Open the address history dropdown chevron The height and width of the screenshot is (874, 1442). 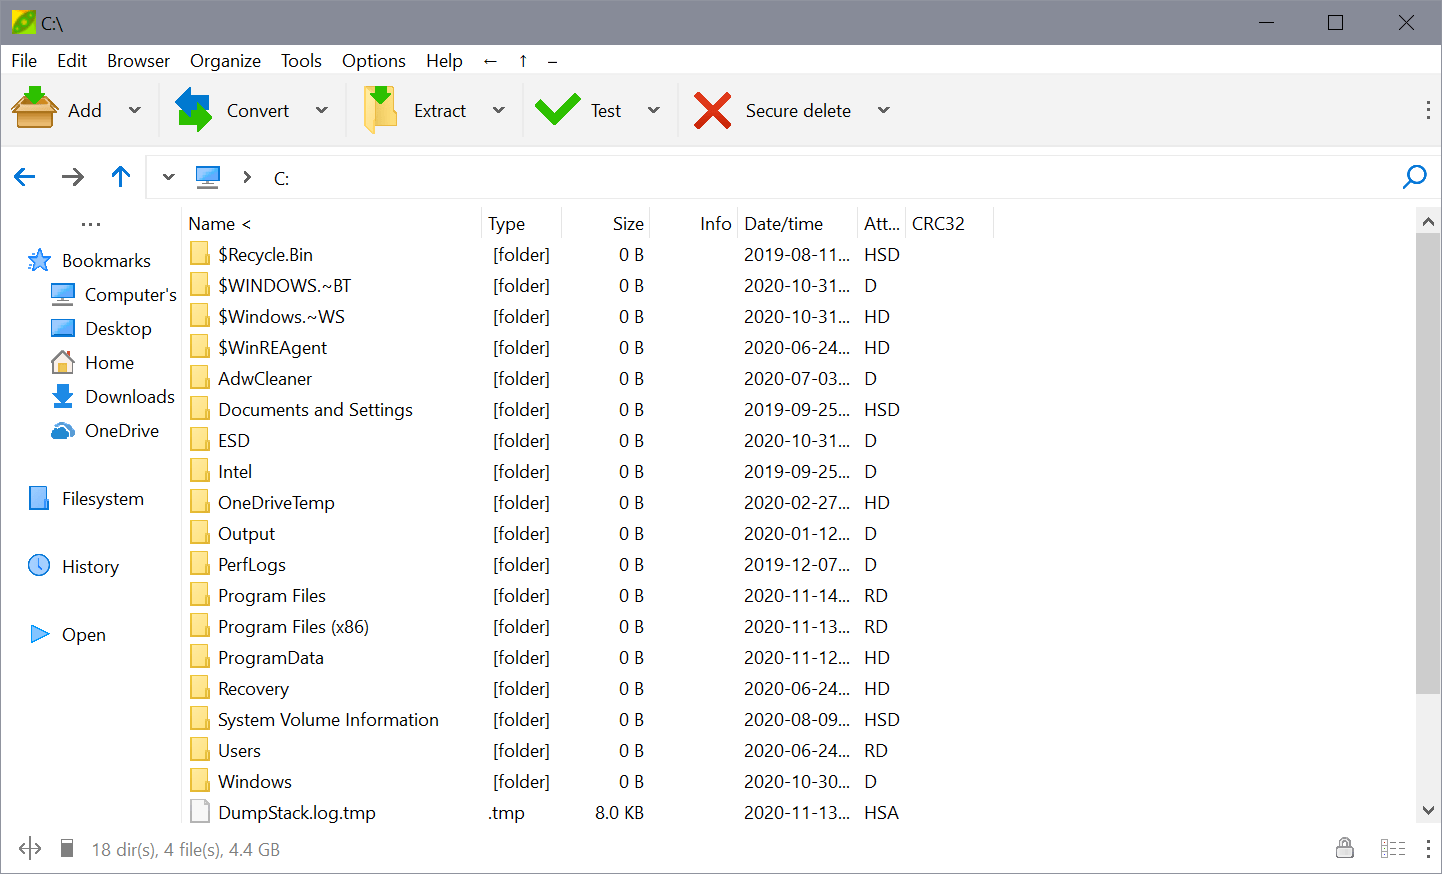(168, 178)
